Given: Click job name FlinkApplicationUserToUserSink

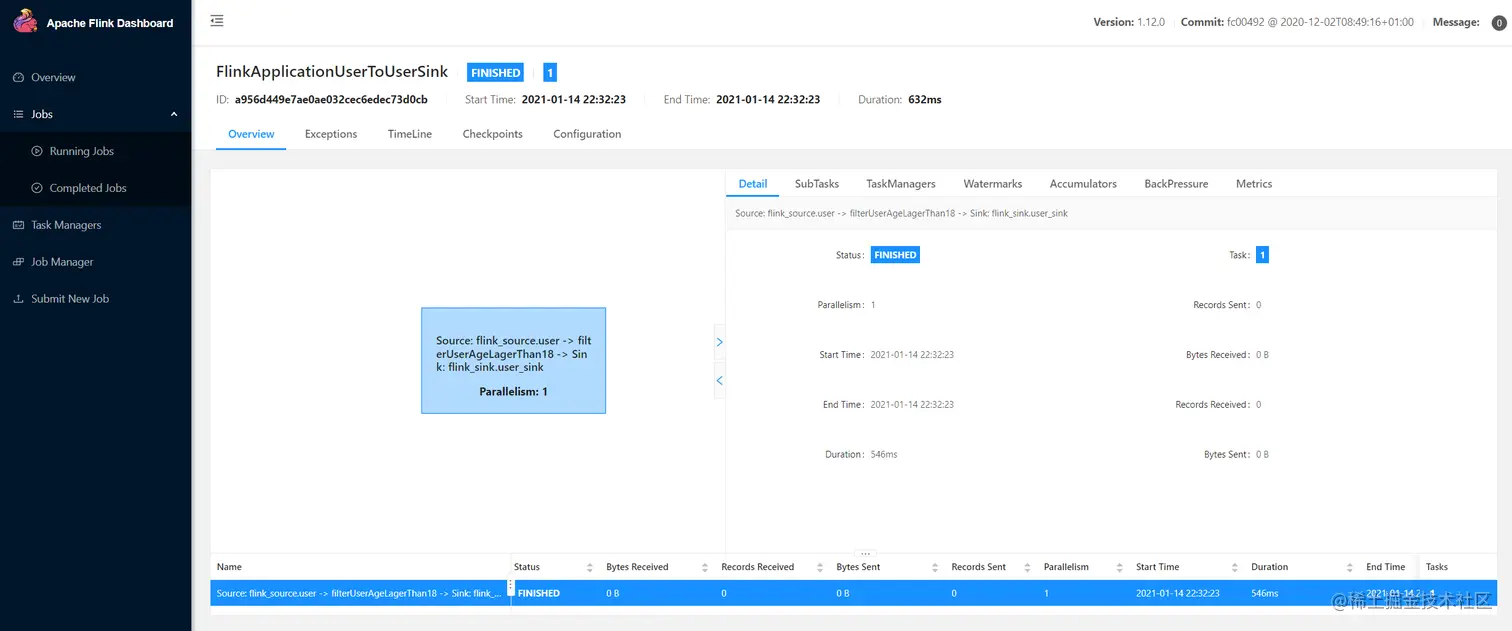Looking at the screenshot, I should pos(332,72).
